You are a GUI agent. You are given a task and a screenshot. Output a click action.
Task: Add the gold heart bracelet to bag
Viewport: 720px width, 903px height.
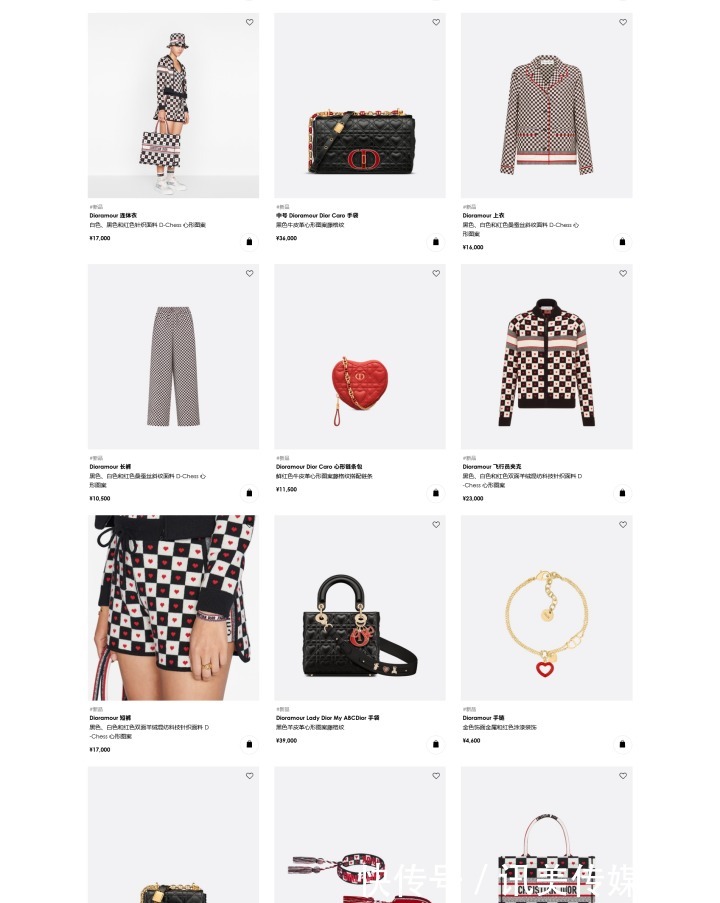click(x=622, y=744)
